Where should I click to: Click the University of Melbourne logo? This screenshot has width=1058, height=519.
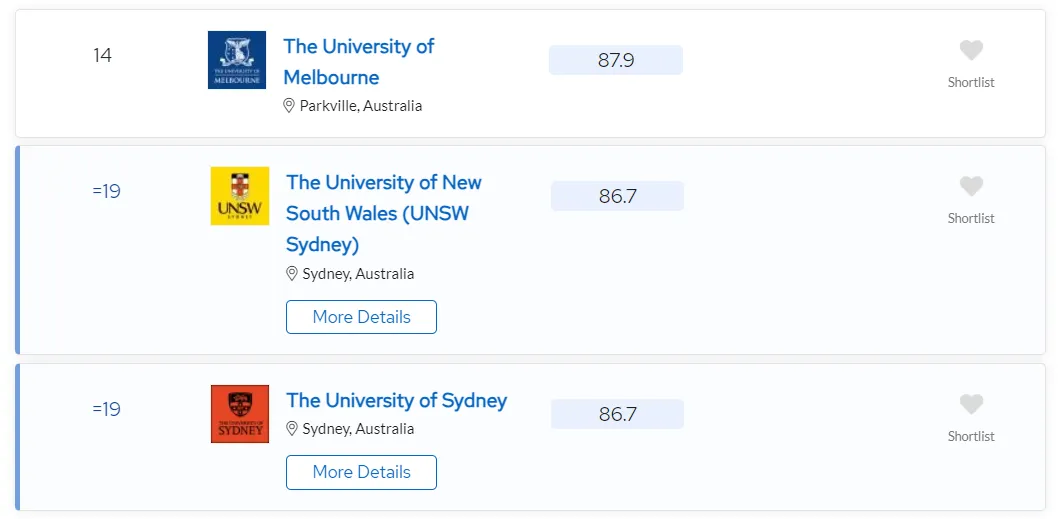click(x=237, y=60)
